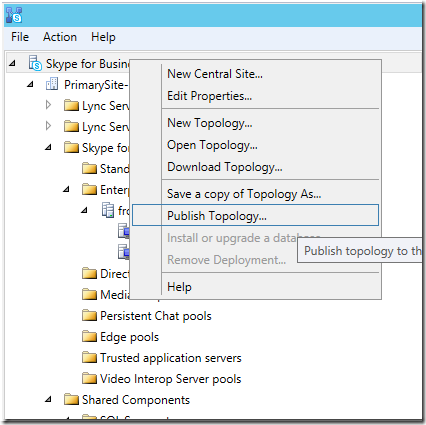Click the second Lync Server folder icon
The width and height of the screenshot is (426, 425).
(x=71, y=126)
